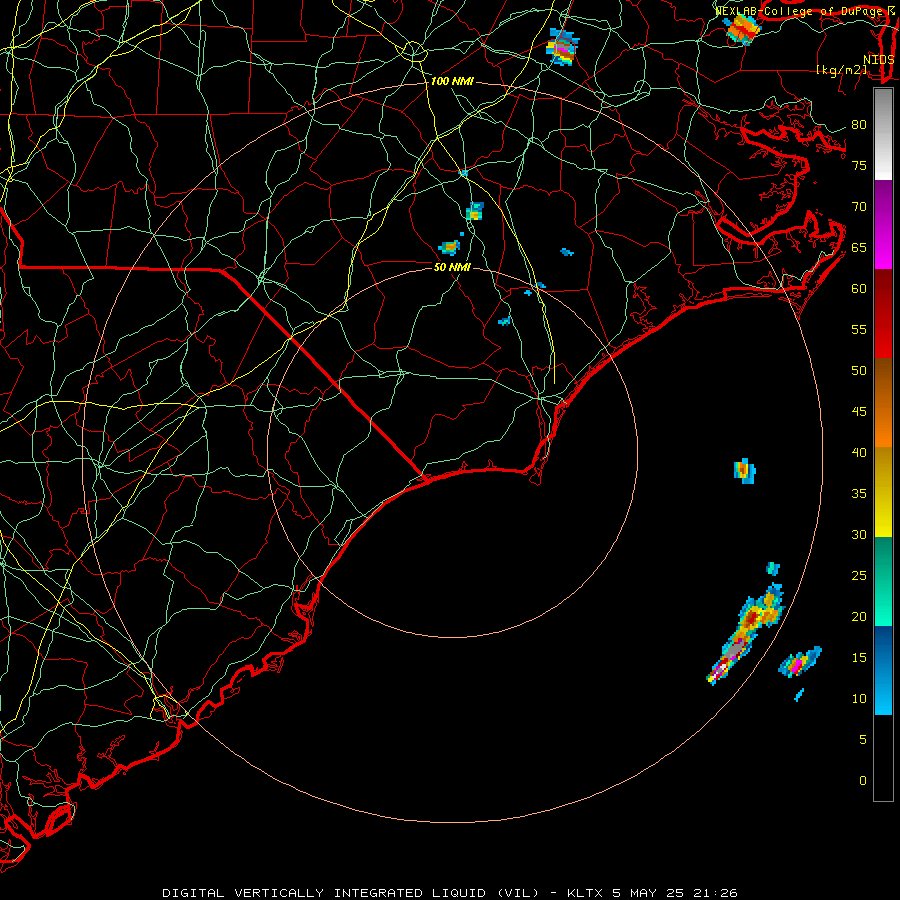Click the scale value 70
The image size is (900, 900).
click(859, 207)
